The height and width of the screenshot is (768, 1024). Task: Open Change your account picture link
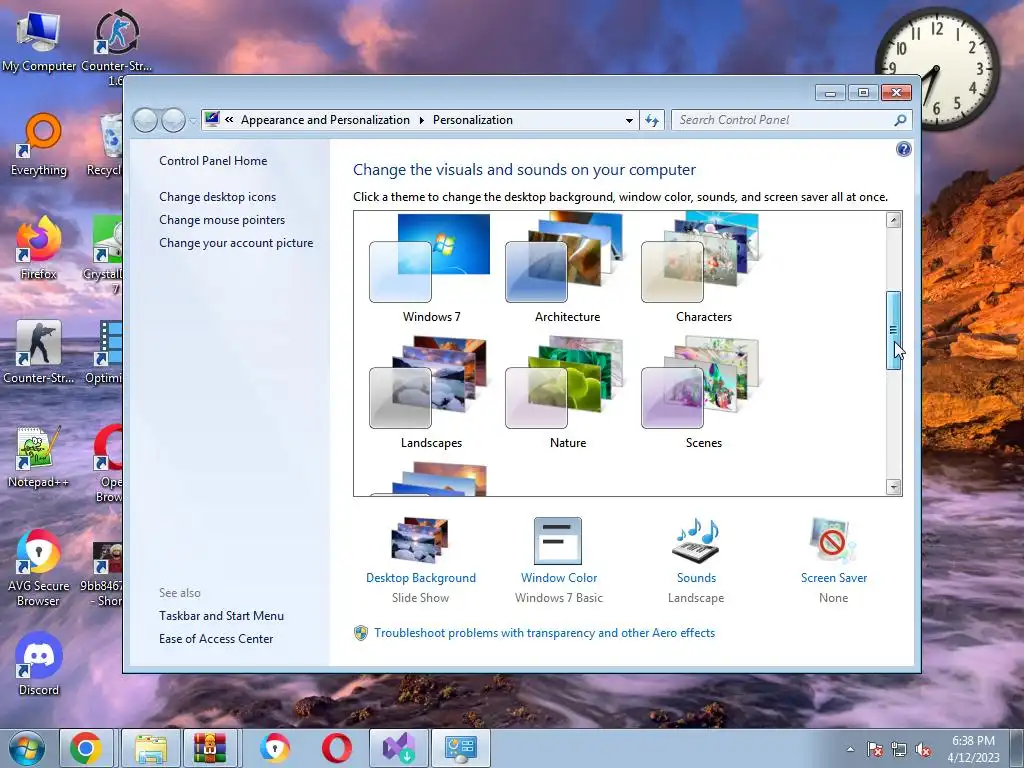click(236, 243)
